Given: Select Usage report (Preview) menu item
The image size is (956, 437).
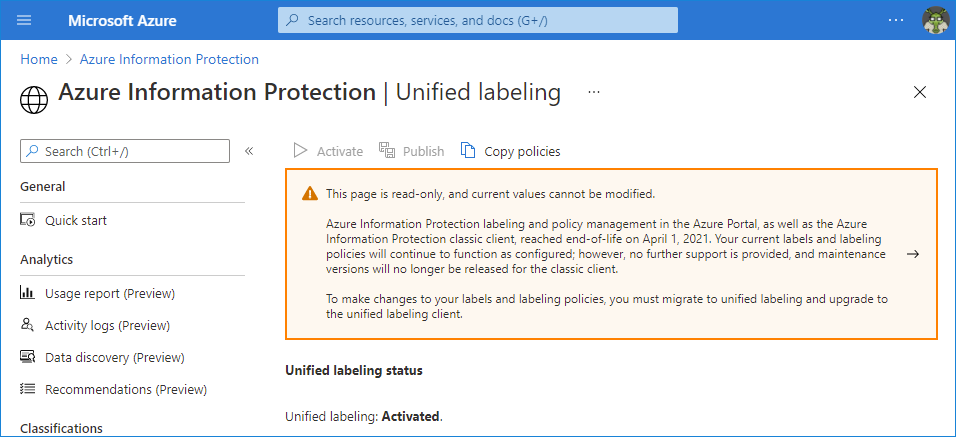Looking at the screenshot, I should click(x=110, y=293).
